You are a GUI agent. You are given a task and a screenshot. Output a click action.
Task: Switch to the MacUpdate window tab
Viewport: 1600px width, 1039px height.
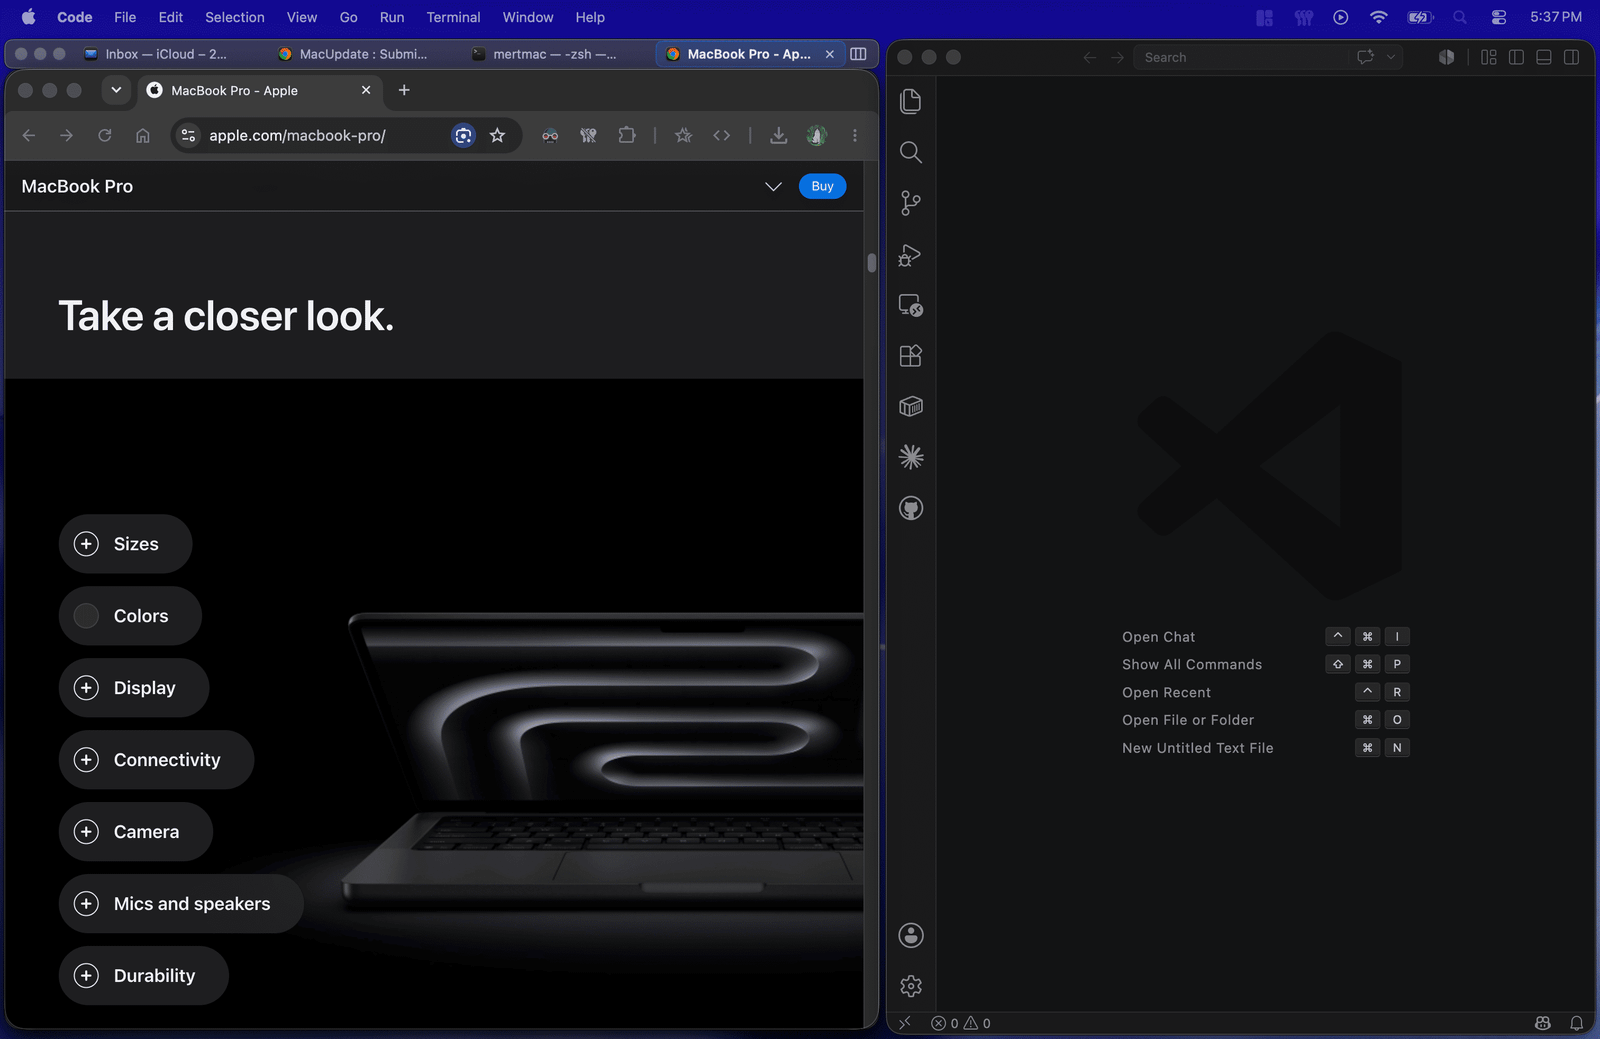(x=352, y=54)
